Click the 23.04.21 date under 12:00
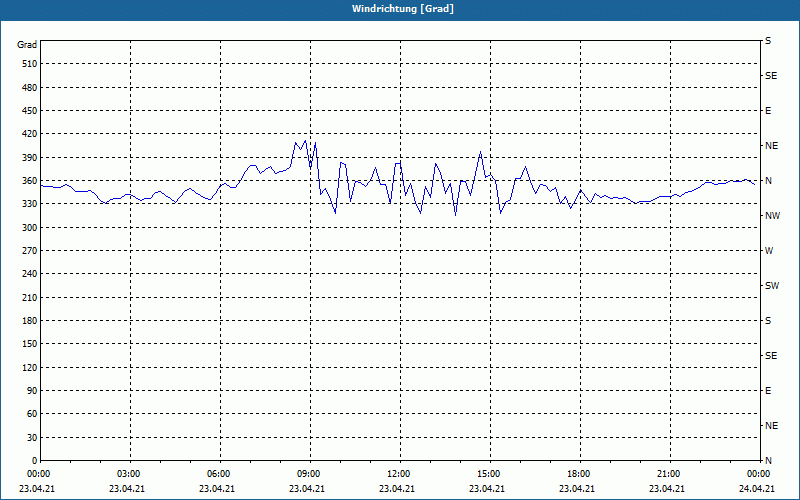 click(x=396, y=489)
